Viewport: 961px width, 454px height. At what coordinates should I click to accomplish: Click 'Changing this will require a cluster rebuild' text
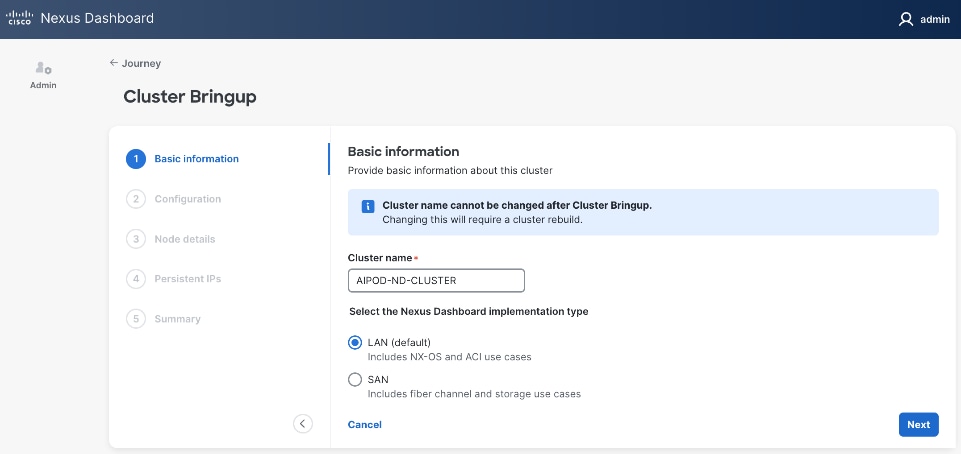[x=482, y=219]
